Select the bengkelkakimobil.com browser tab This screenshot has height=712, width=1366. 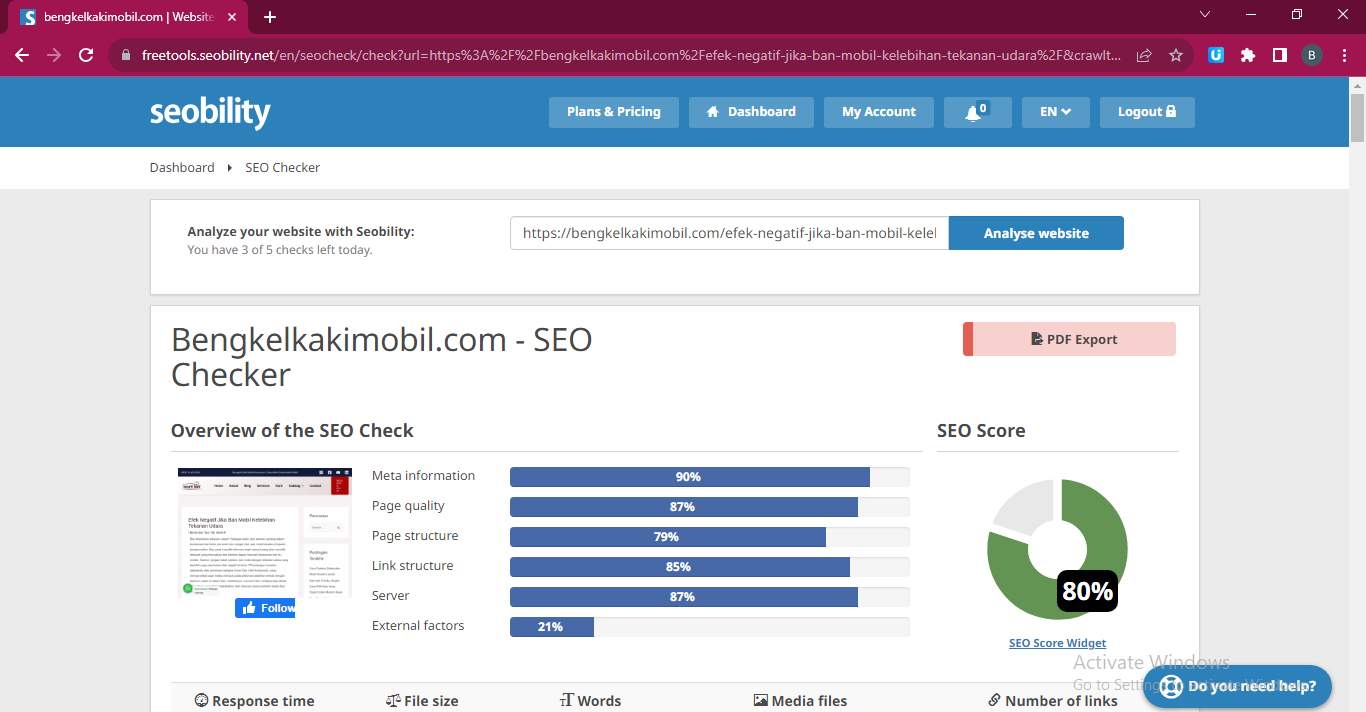click(128, 17)
